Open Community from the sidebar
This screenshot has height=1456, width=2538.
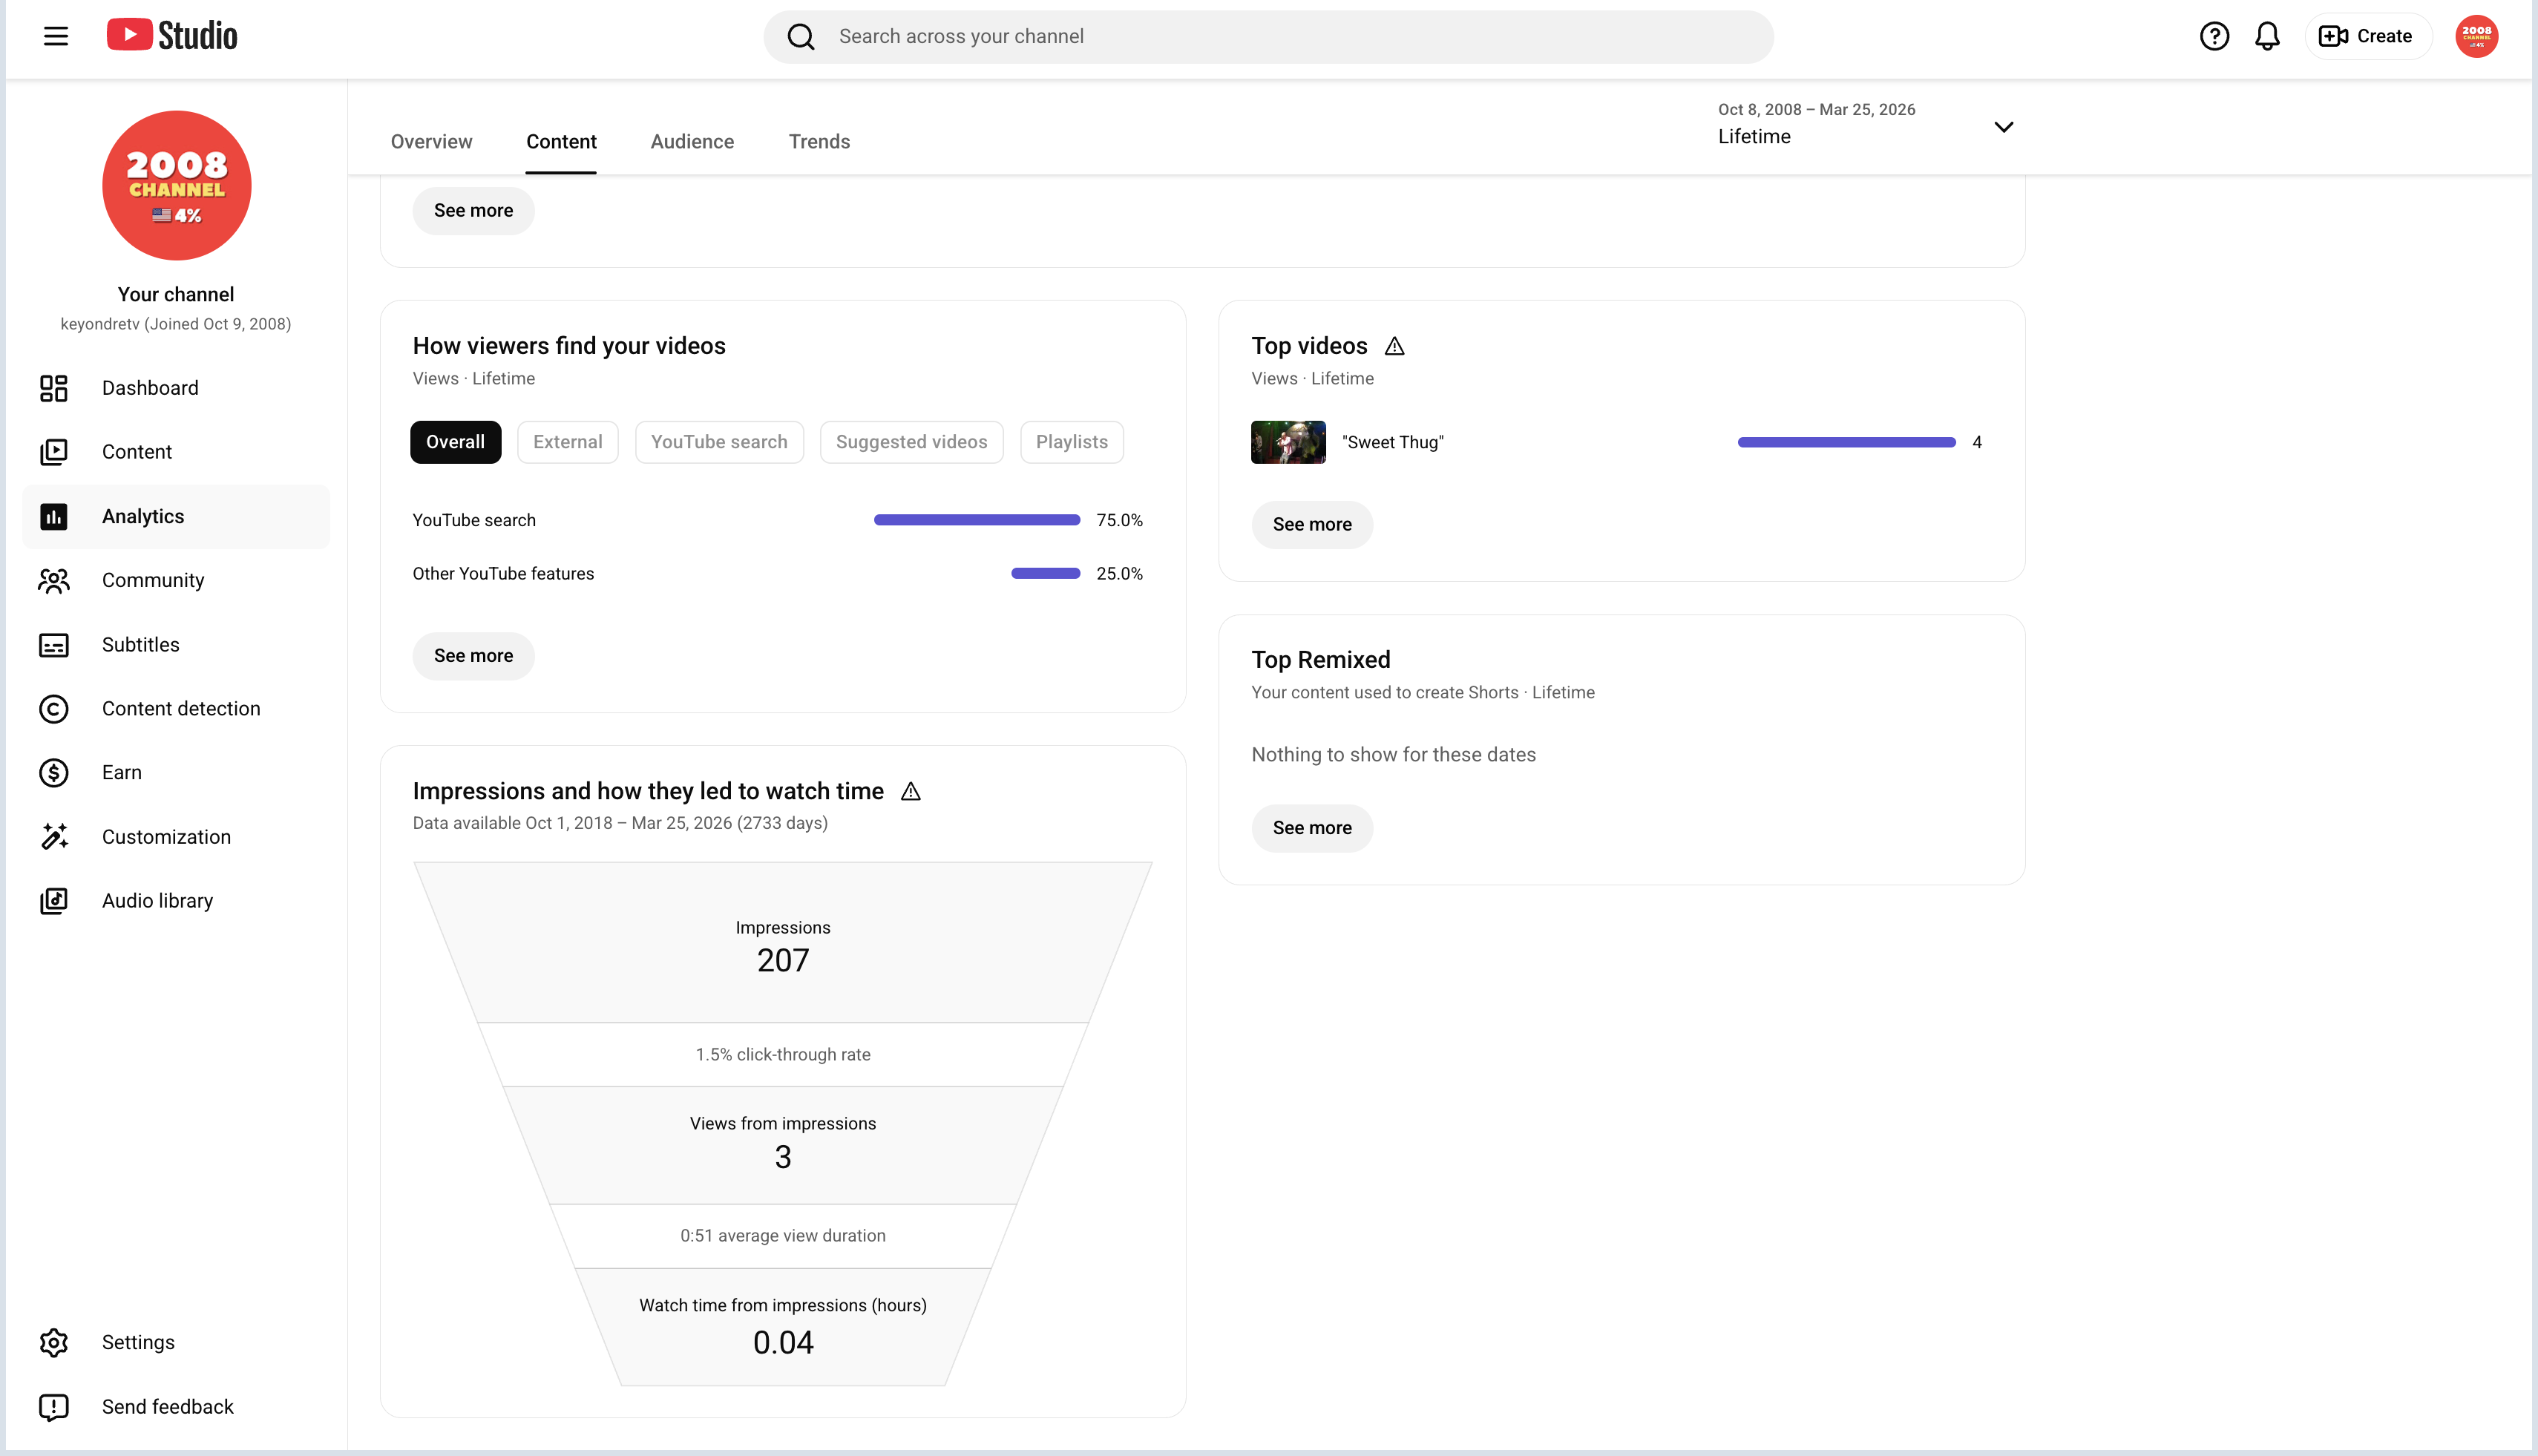pos(176,580)
